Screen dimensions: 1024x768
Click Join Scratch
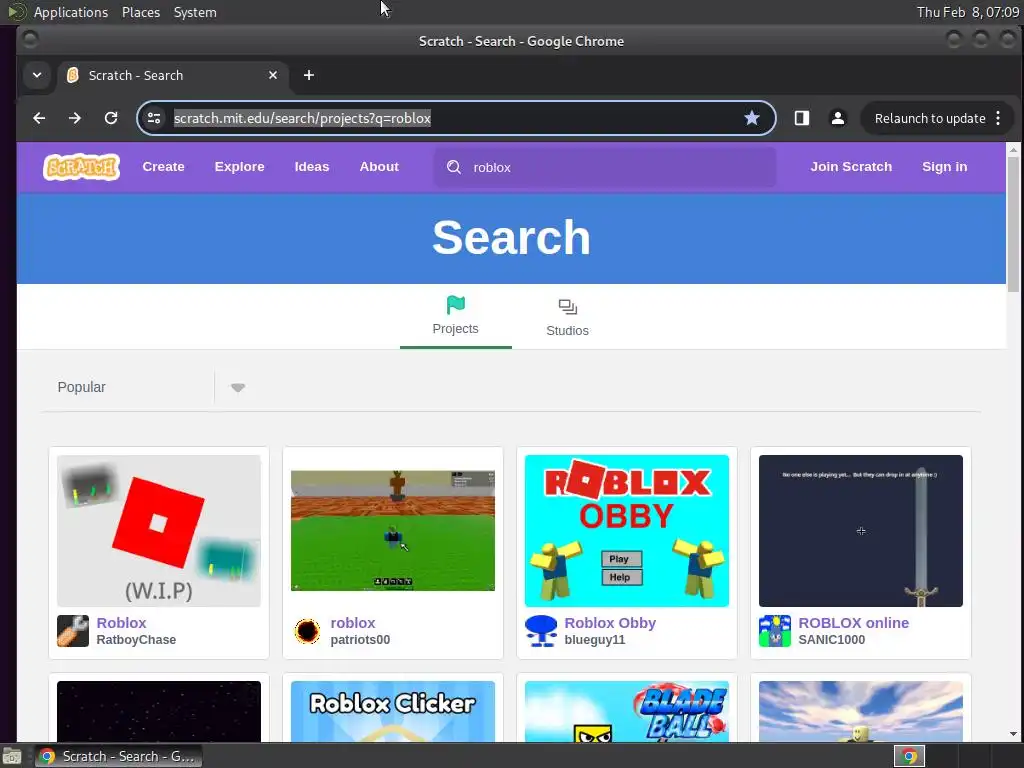851,167
